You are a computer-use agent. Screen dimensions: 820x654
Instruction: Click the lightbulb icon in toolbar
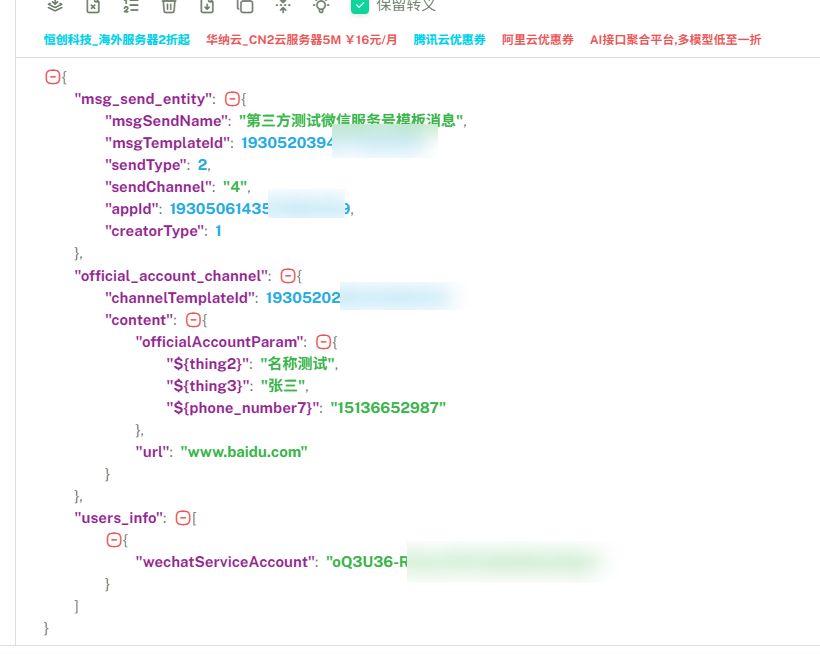pyautogui.click(x=321, y=6)
